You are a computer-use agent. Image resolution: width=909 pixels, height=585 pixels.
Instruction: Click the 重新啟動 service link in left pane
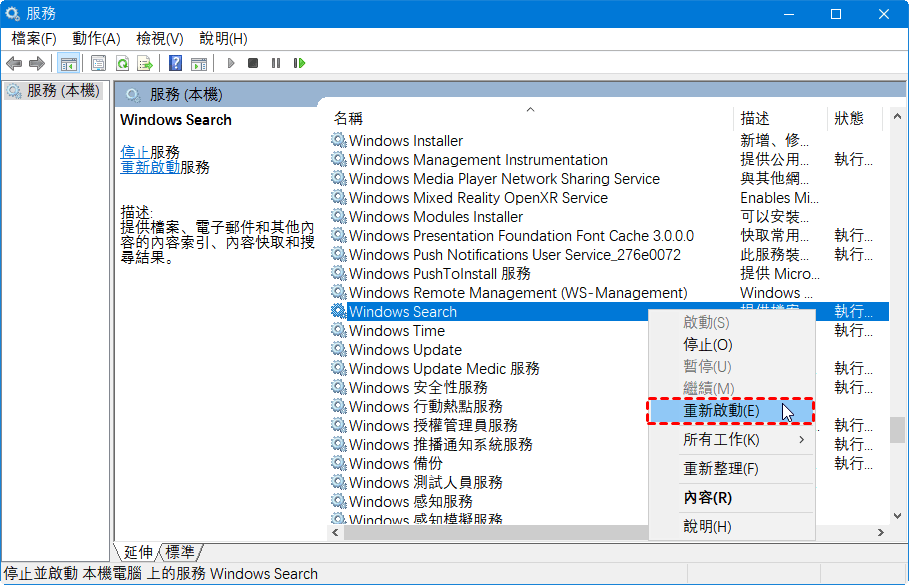pos(150,168)
